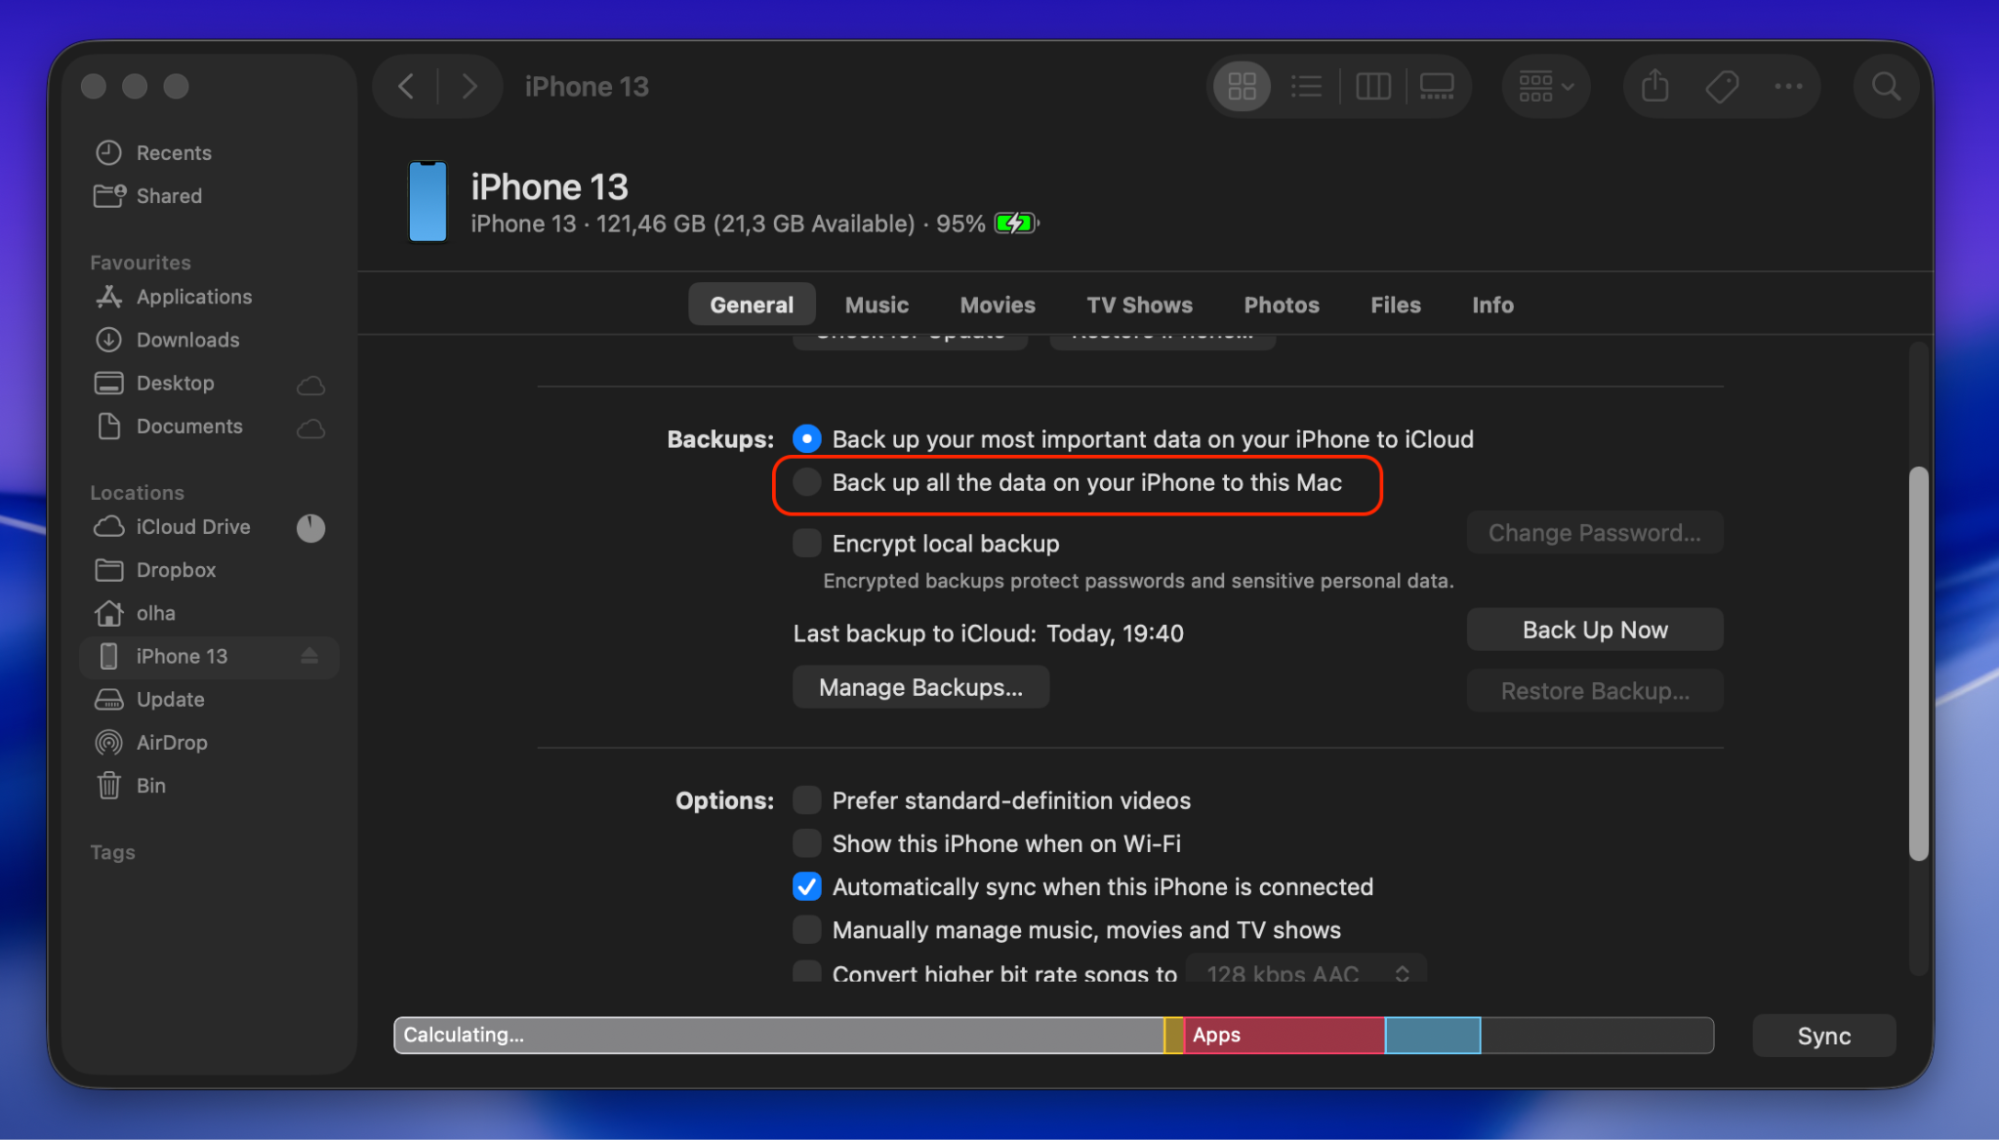The width and height of the screenshot is (1999, 1141).
Task: Switch to the Movies tab
Action: click(998, 305)
